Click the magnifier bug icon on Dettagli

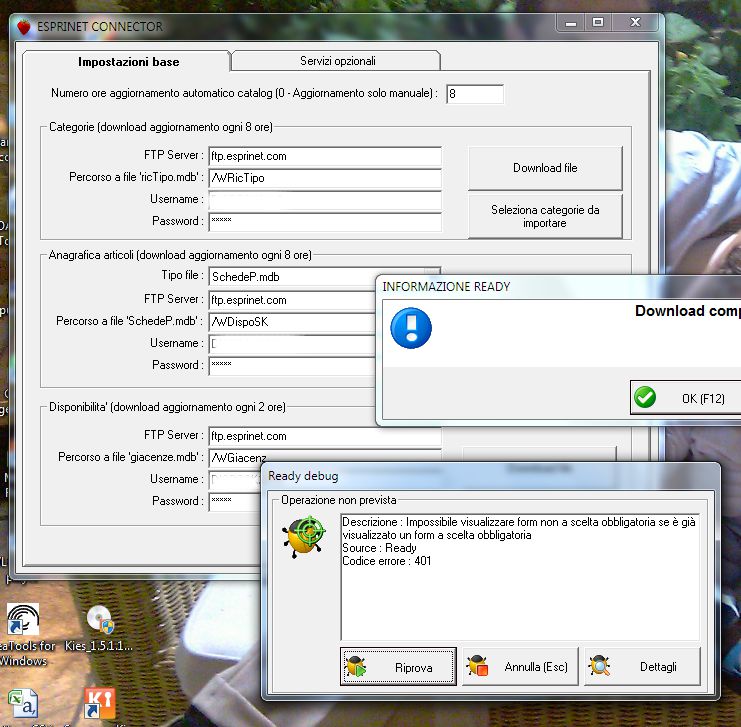599,666
